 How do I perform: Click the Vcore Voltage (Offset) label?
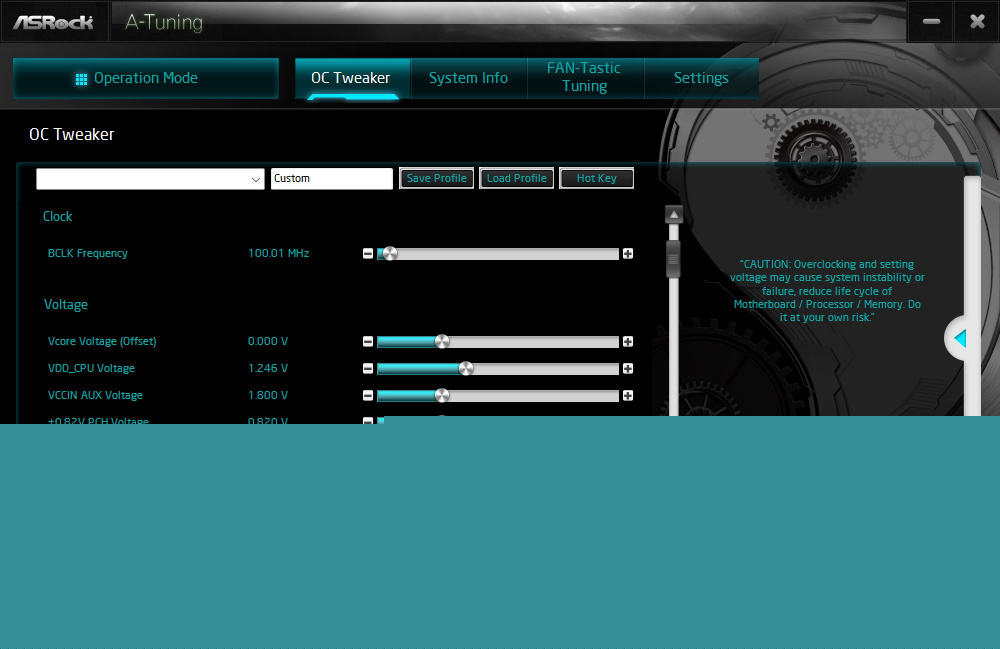click(x=102, y=342)
